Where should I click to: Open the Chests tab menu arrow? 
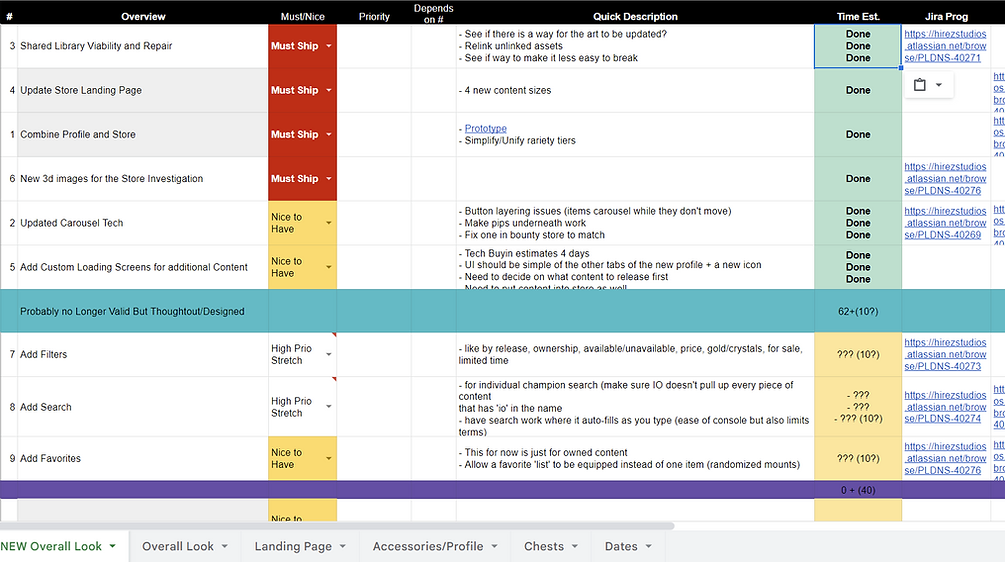click(575, 547)
